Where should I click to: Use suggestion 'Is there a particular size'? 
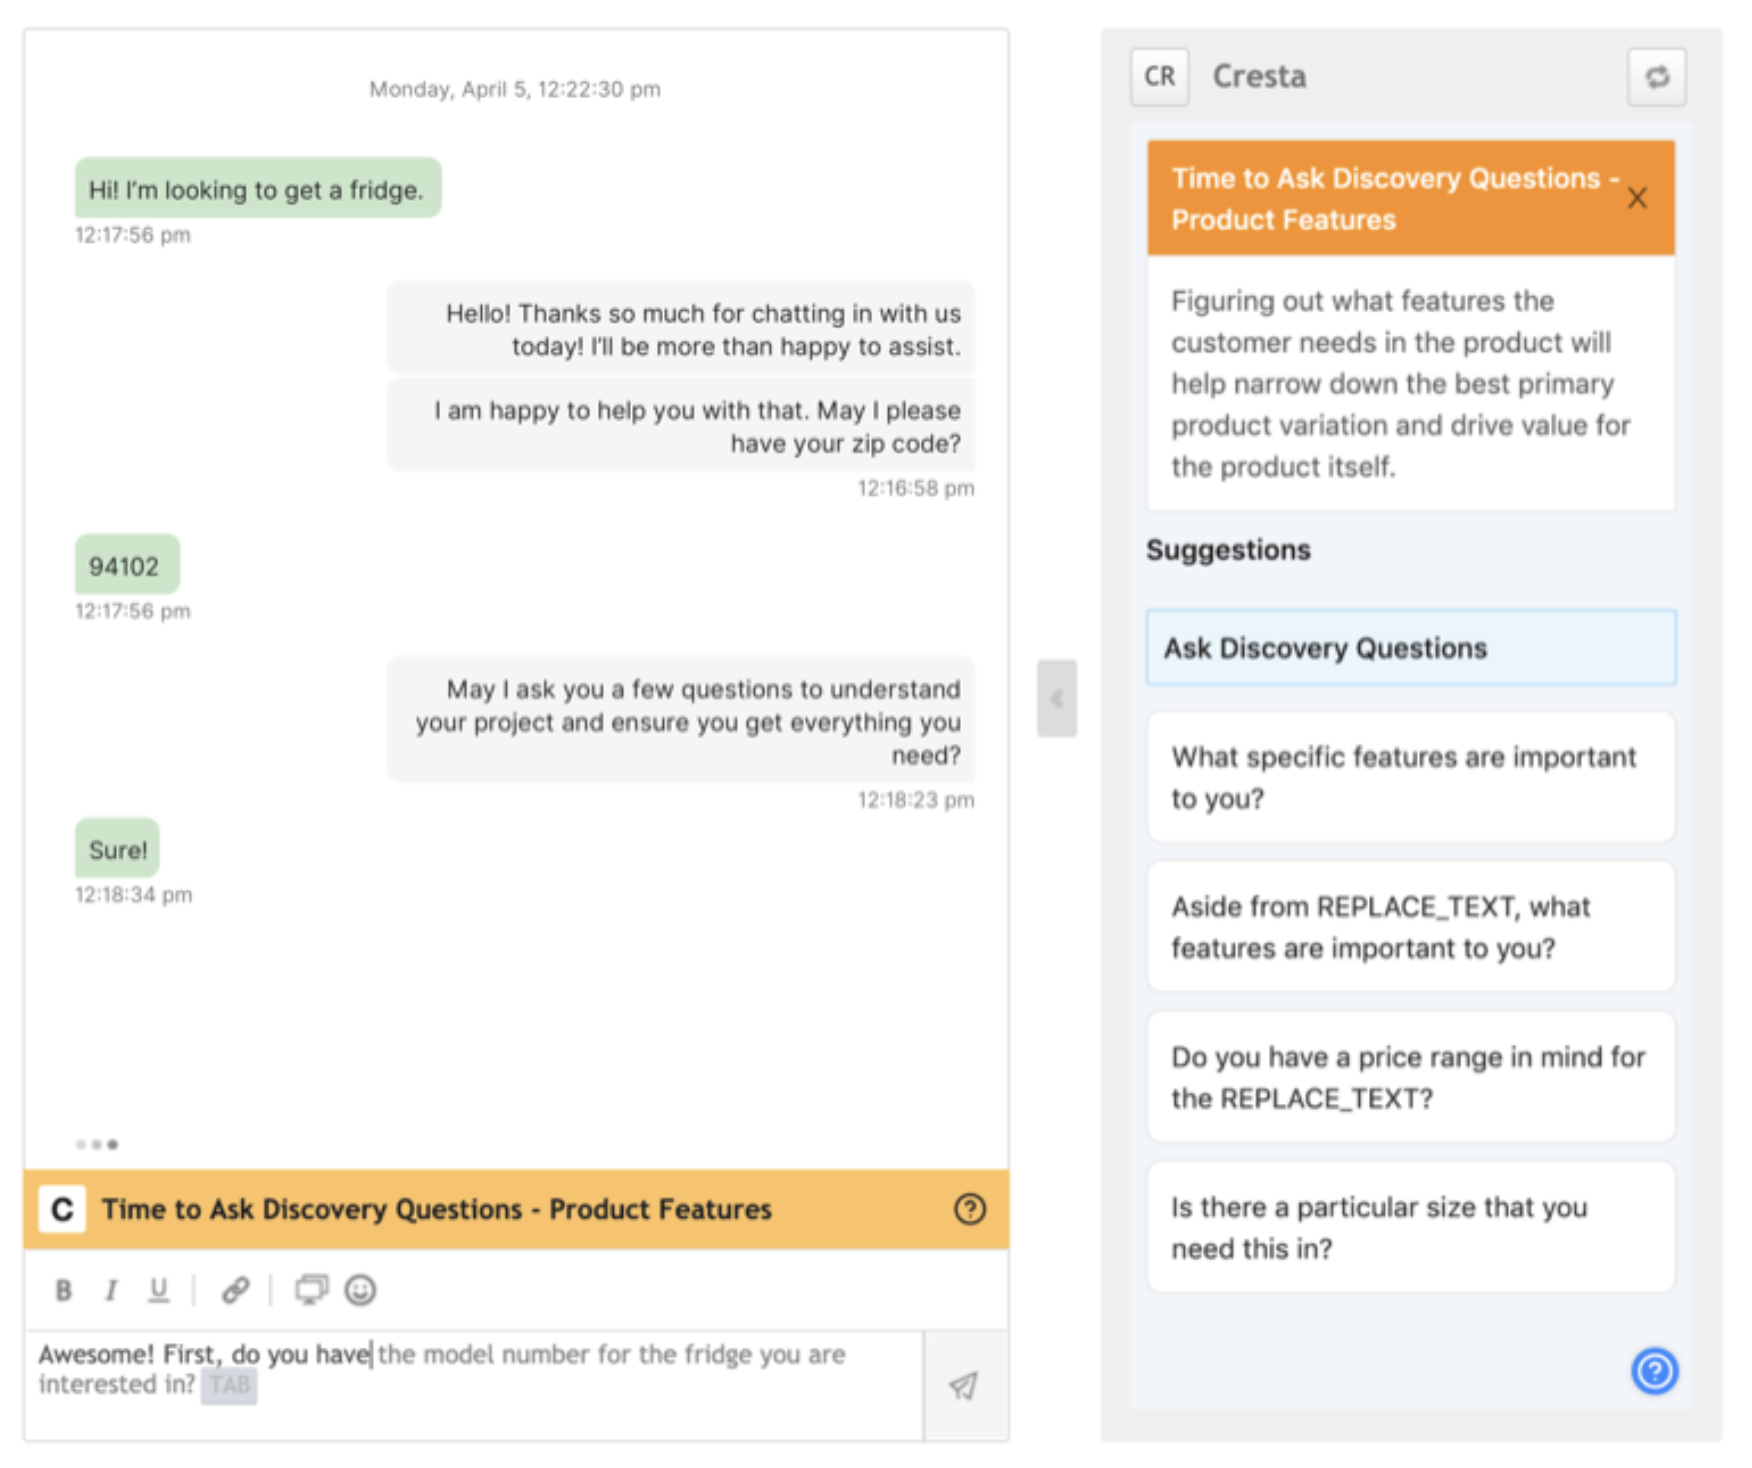click(1410, 1227)
